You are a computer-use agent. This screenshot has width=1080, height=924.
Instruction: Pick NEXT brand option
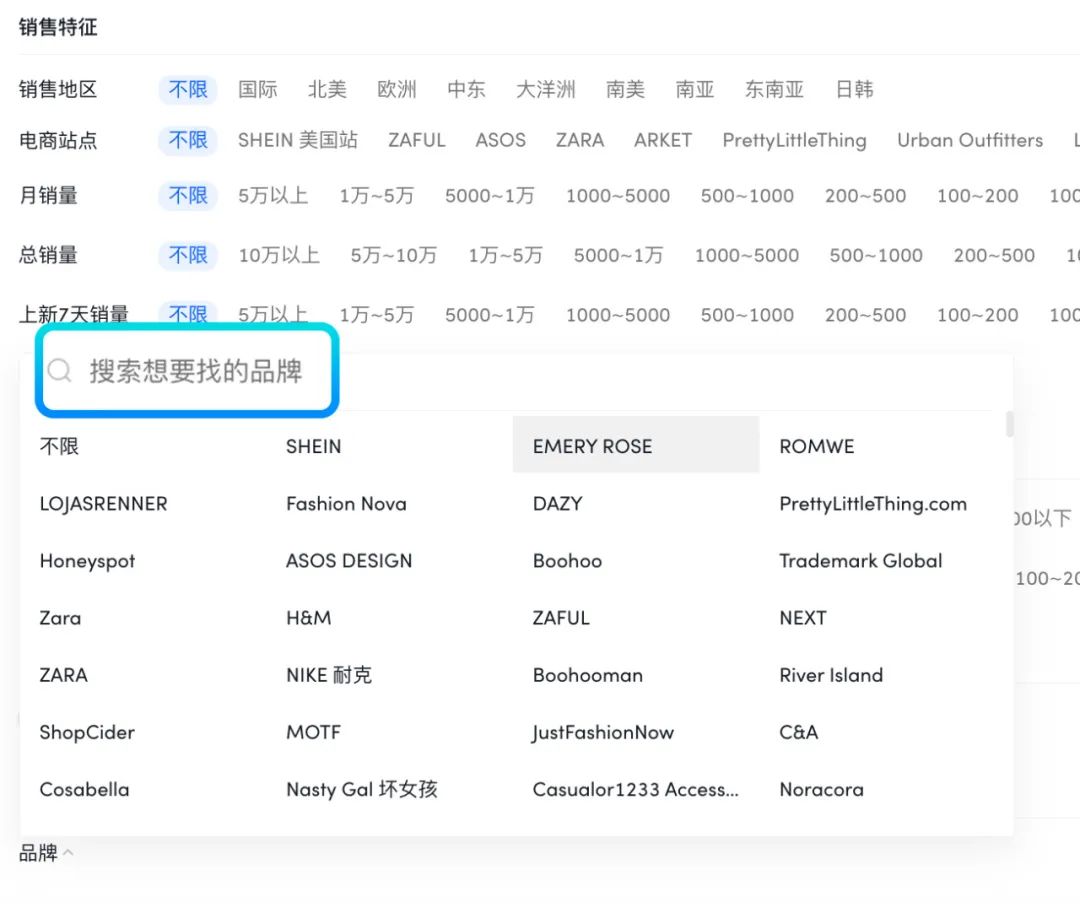pyautogui.click(x=803, y=618)
